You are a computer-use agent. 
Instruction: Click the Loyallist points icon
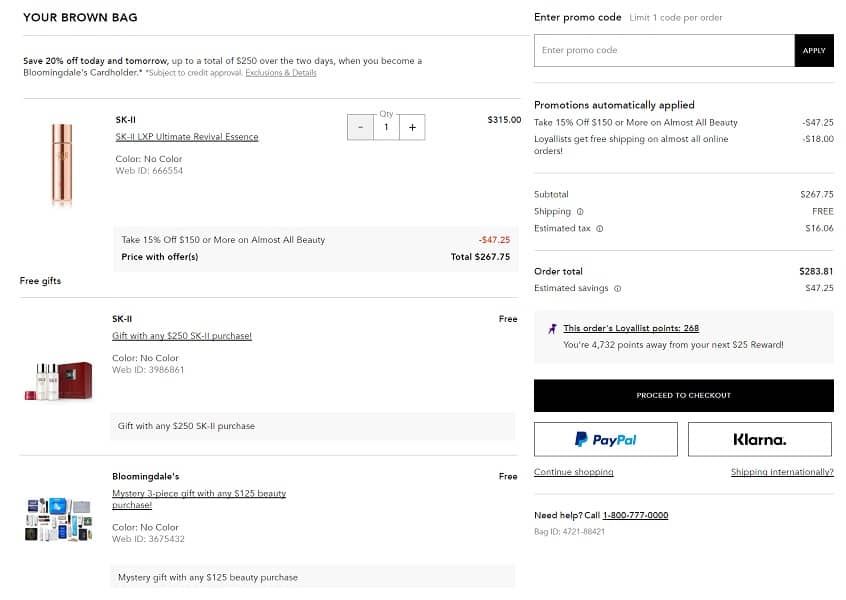point(552,328)
